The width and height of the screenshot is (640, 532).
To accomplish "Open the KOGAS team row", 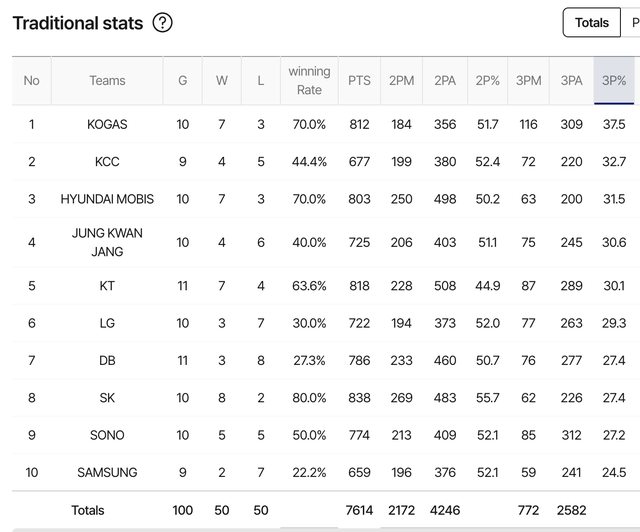I will coord(107,125).
